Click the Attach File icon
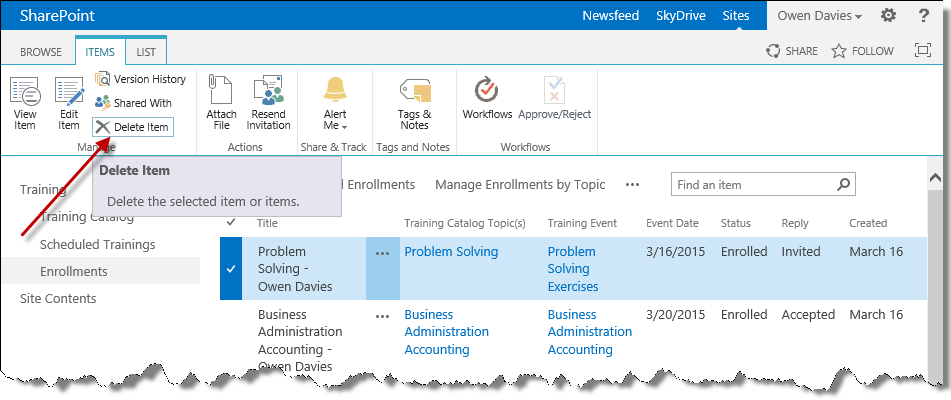 pyautogui.click(x=221, y=102)
